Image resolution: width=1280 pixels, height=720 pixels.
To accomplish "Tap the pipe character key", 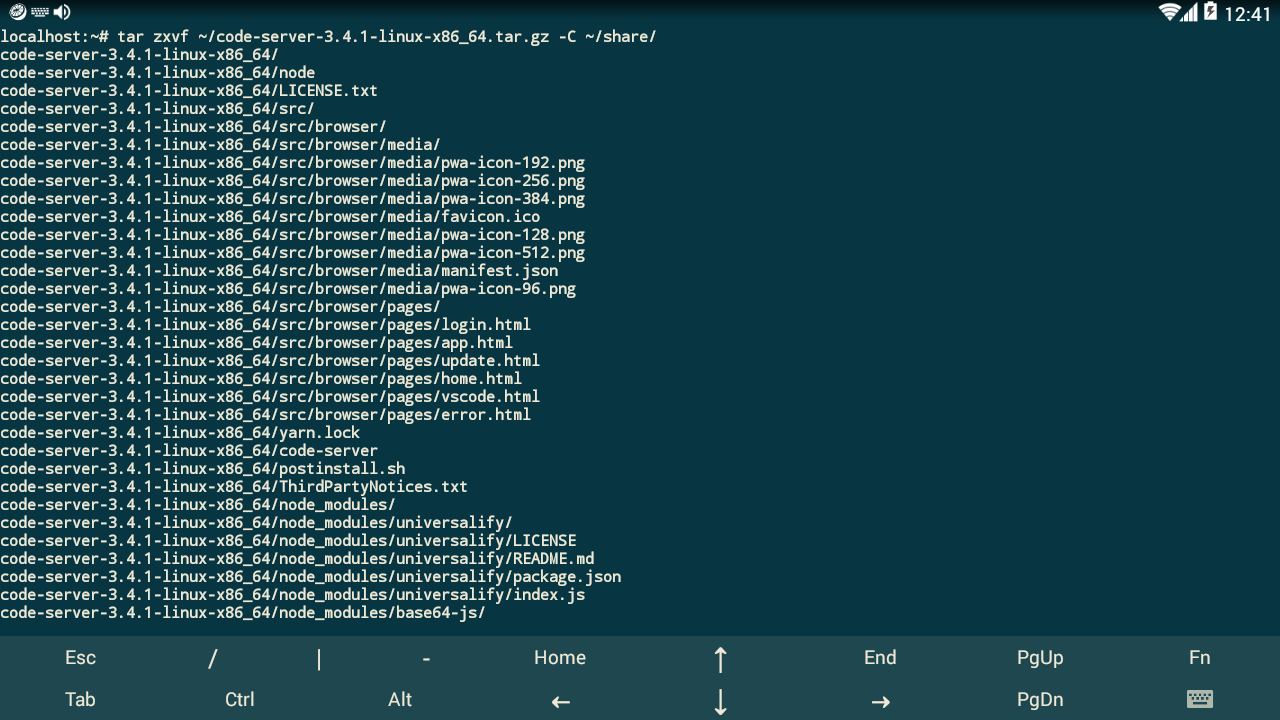I will tap(319, 657).
